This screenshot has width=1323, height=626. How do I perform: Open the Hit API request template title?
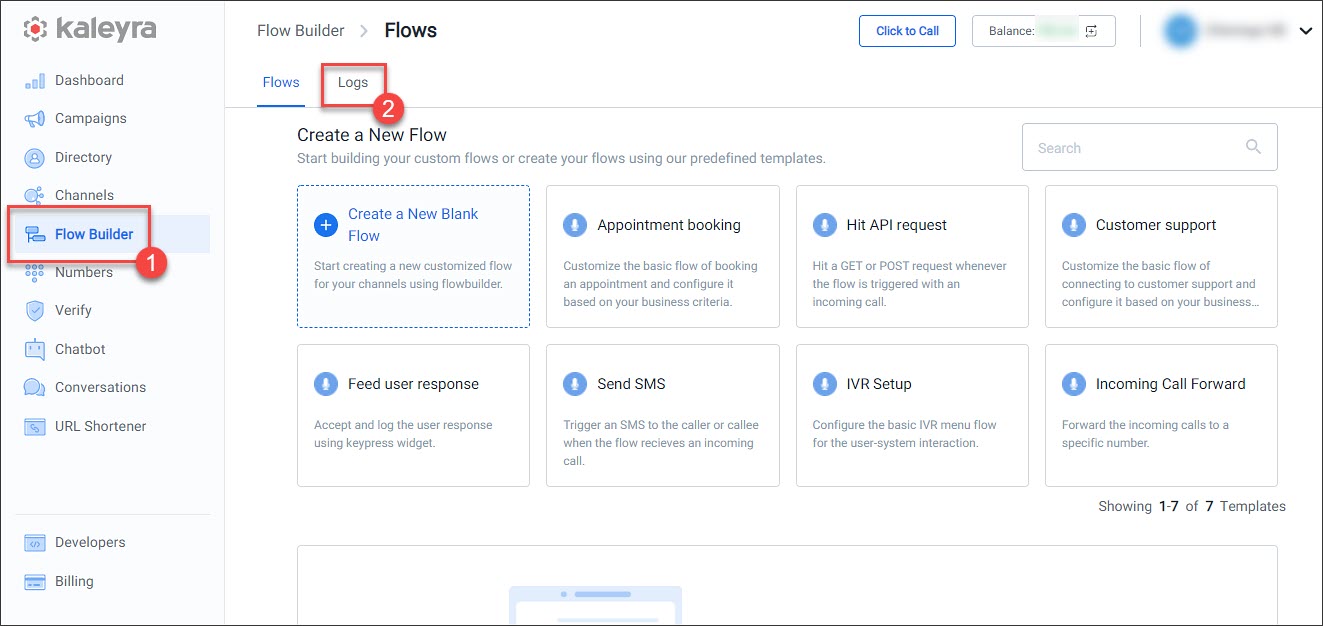(x=896, y=225)
